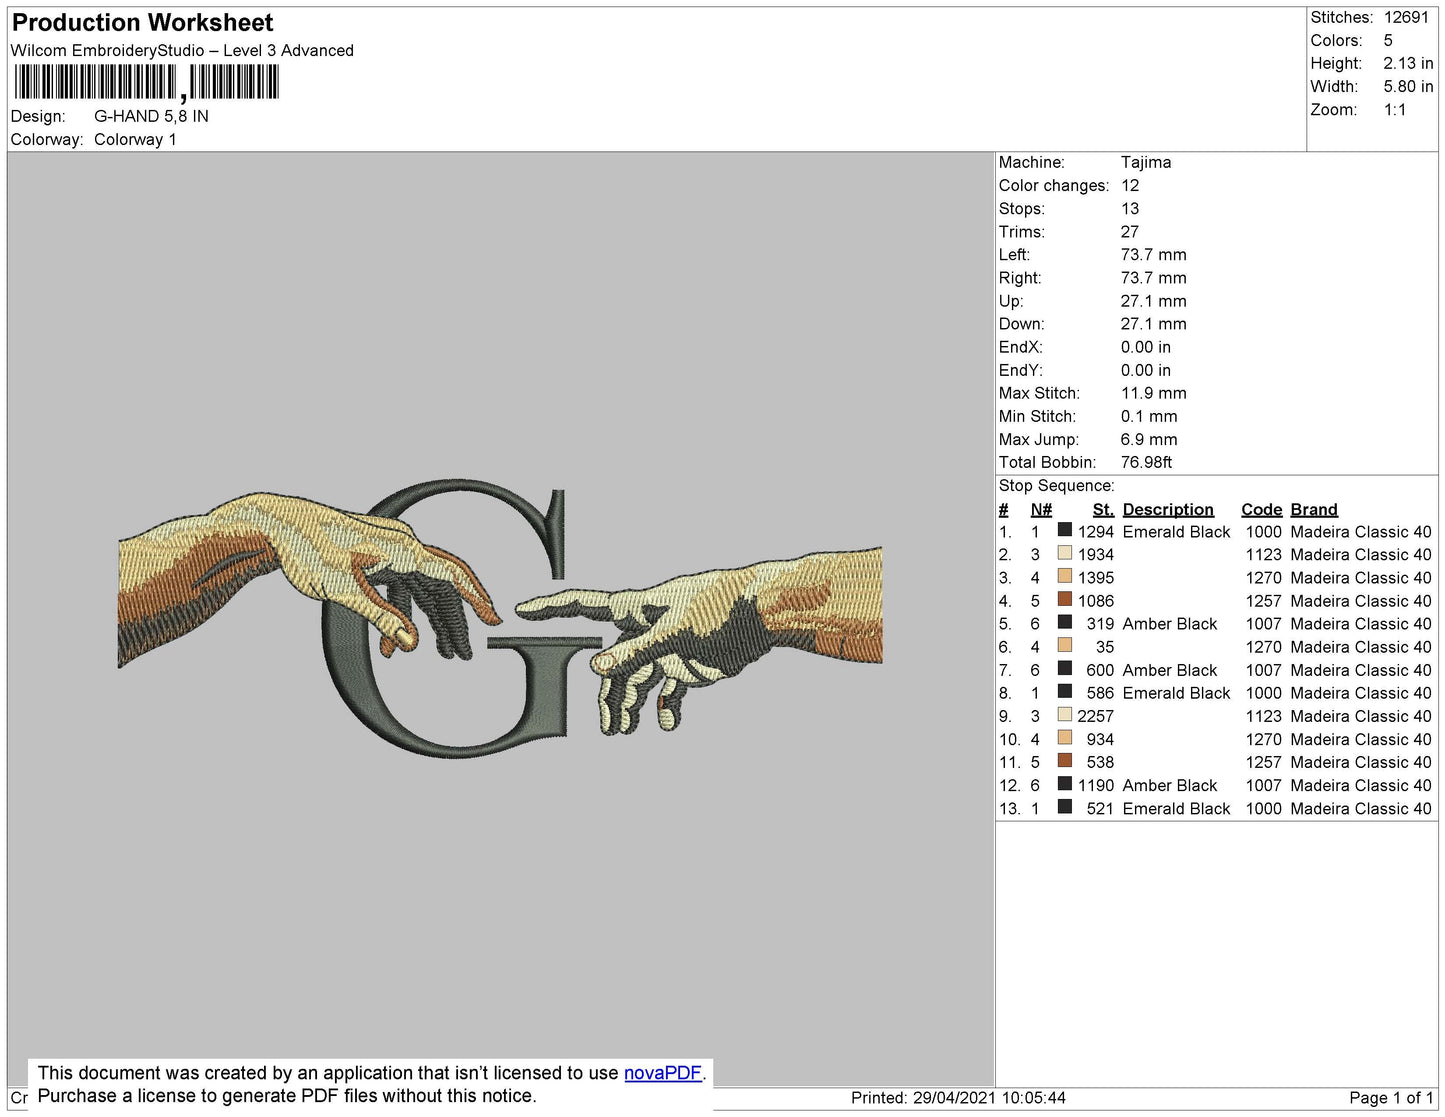The height and width of the screenshot is (1117, 1445).
Task: Click the Max Jump value 6.9 mm
Action: 1149,439
